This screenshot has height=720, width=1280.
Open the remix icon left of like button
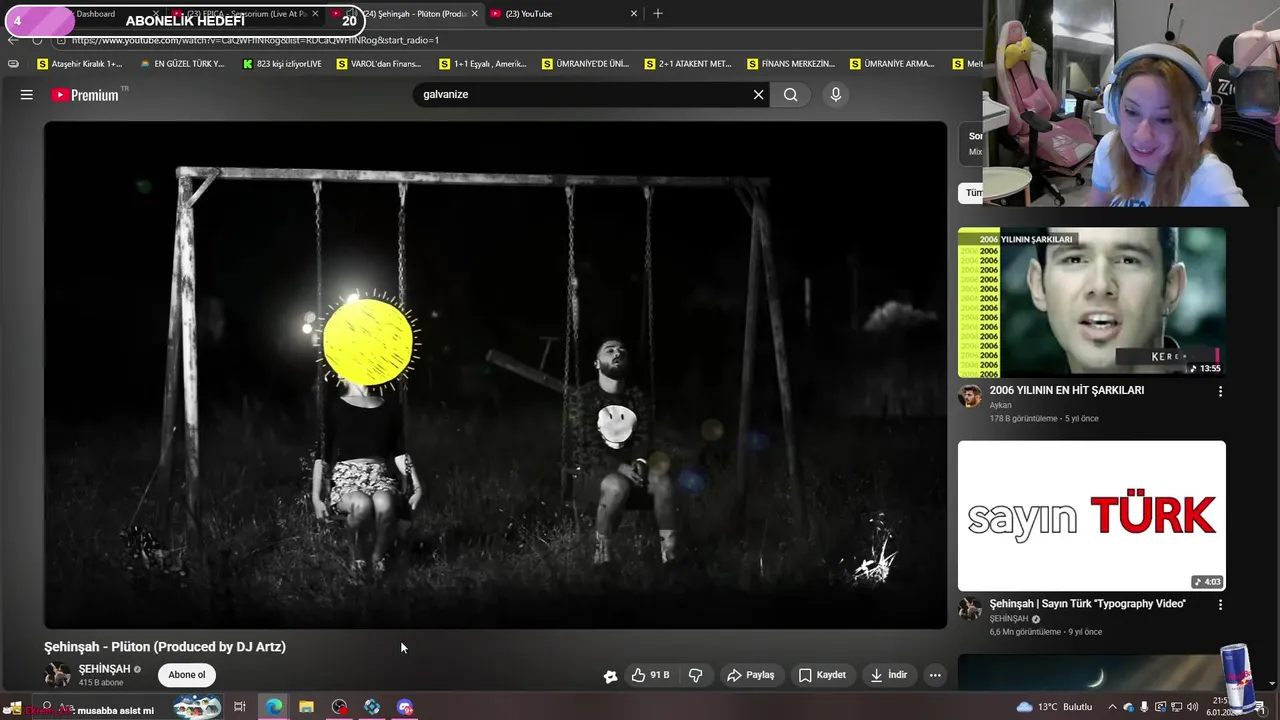tap(610, 676)
